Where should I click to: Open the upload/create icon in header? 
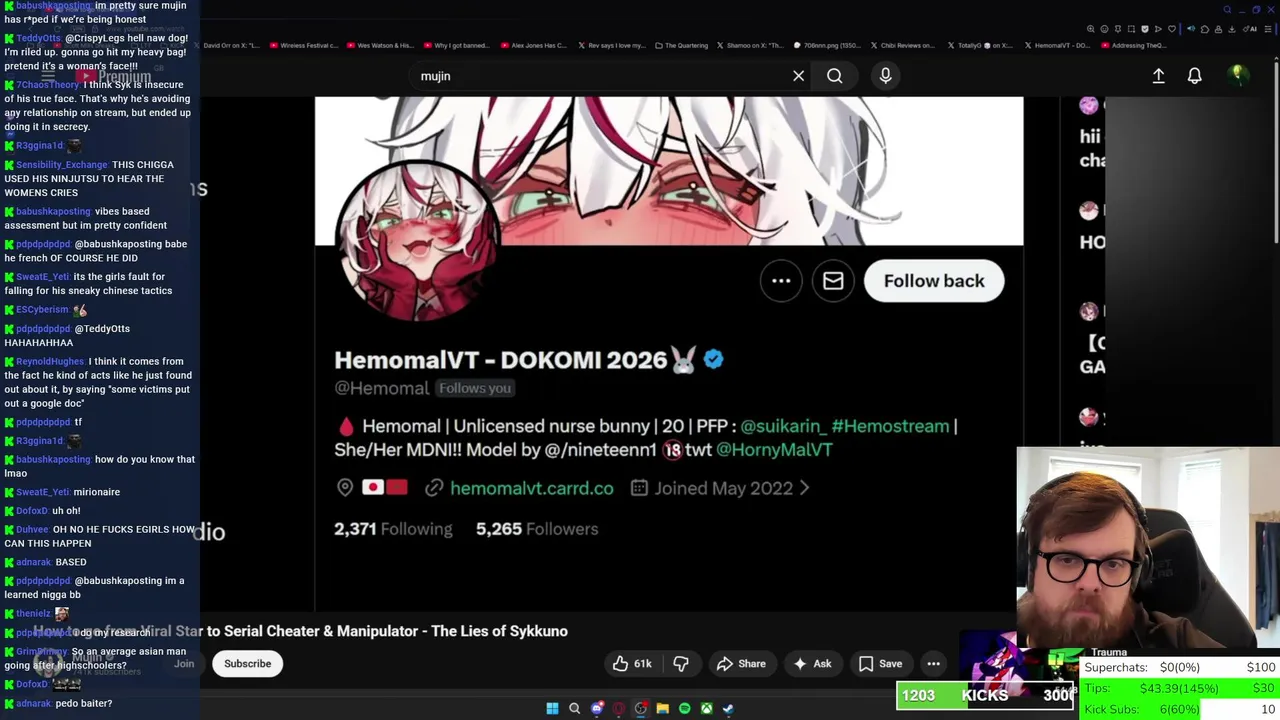tap(1158, 76)
